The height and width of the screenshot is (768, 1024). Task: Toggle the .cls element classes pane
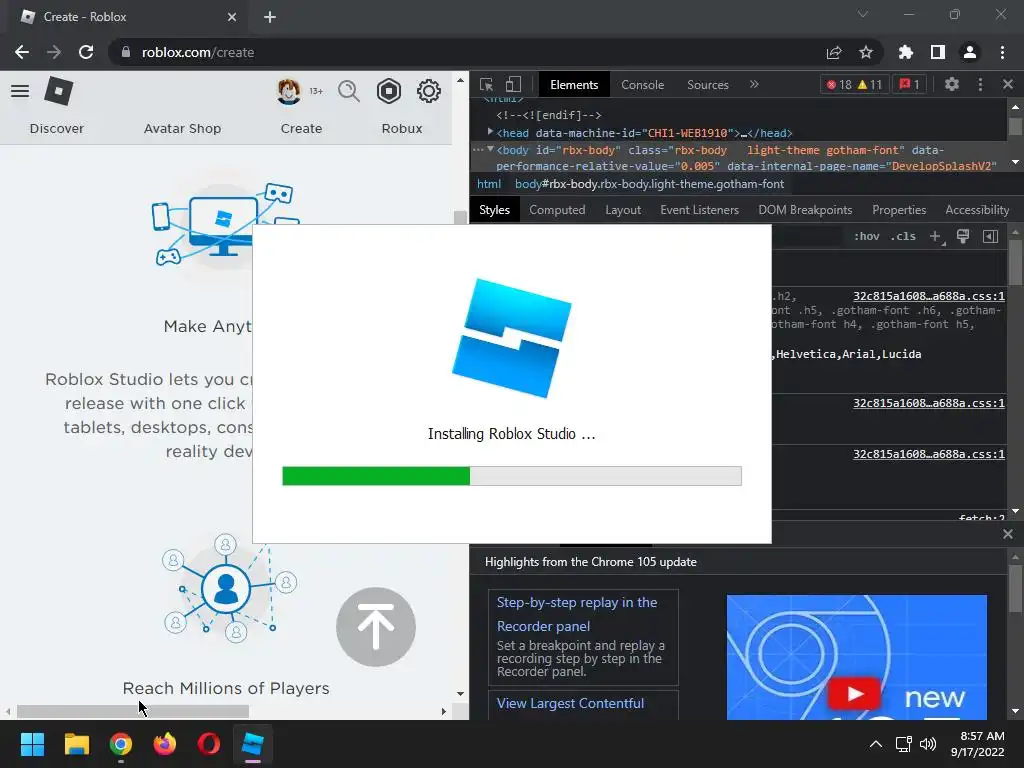point(903,236)
